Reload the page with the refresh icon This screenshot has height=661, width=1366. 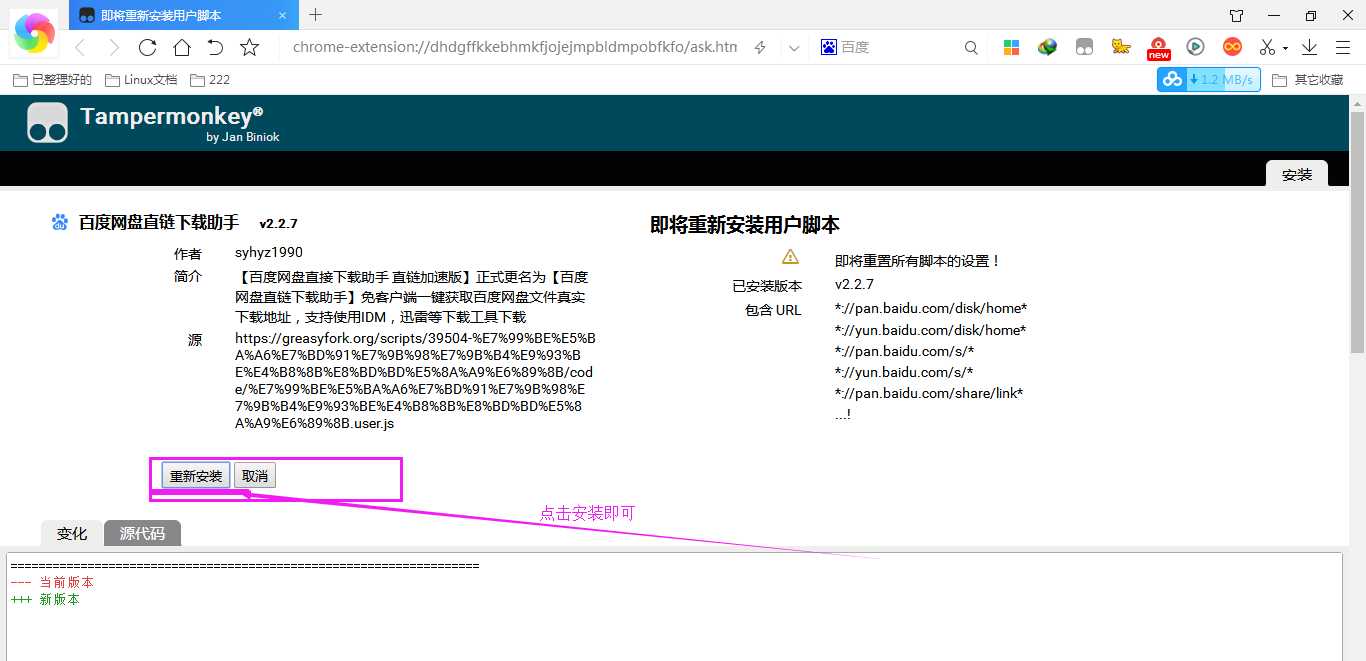point(148,47)
